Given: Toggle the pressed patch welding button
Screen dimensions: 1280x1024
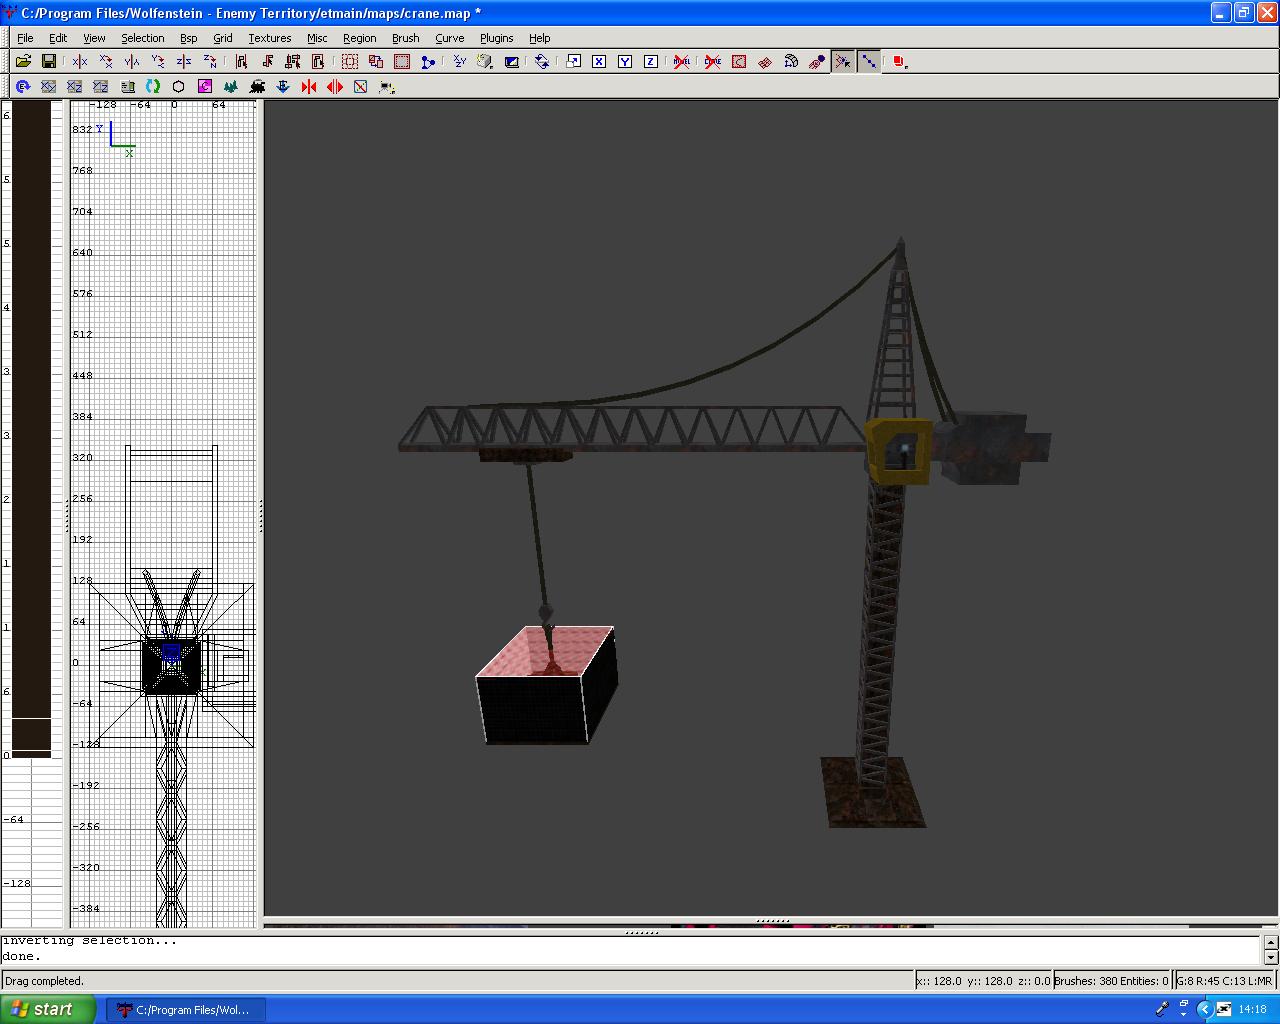Looking at the screenshot, I should [843, 62].
